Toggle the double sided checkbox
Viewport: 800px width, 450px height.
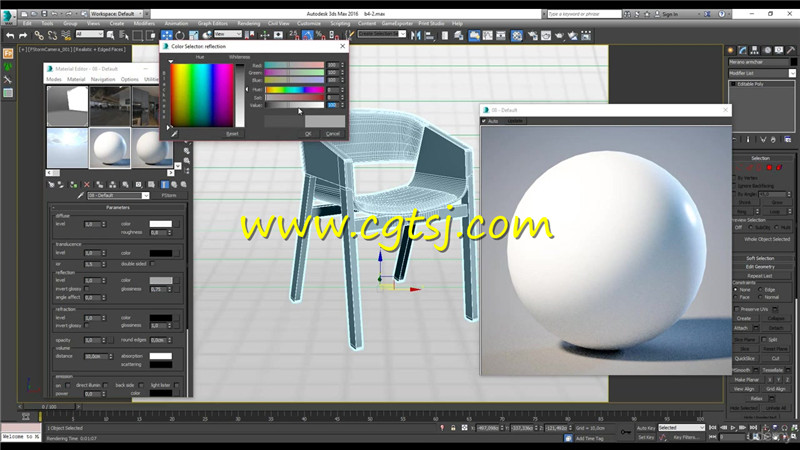(153, 264)
